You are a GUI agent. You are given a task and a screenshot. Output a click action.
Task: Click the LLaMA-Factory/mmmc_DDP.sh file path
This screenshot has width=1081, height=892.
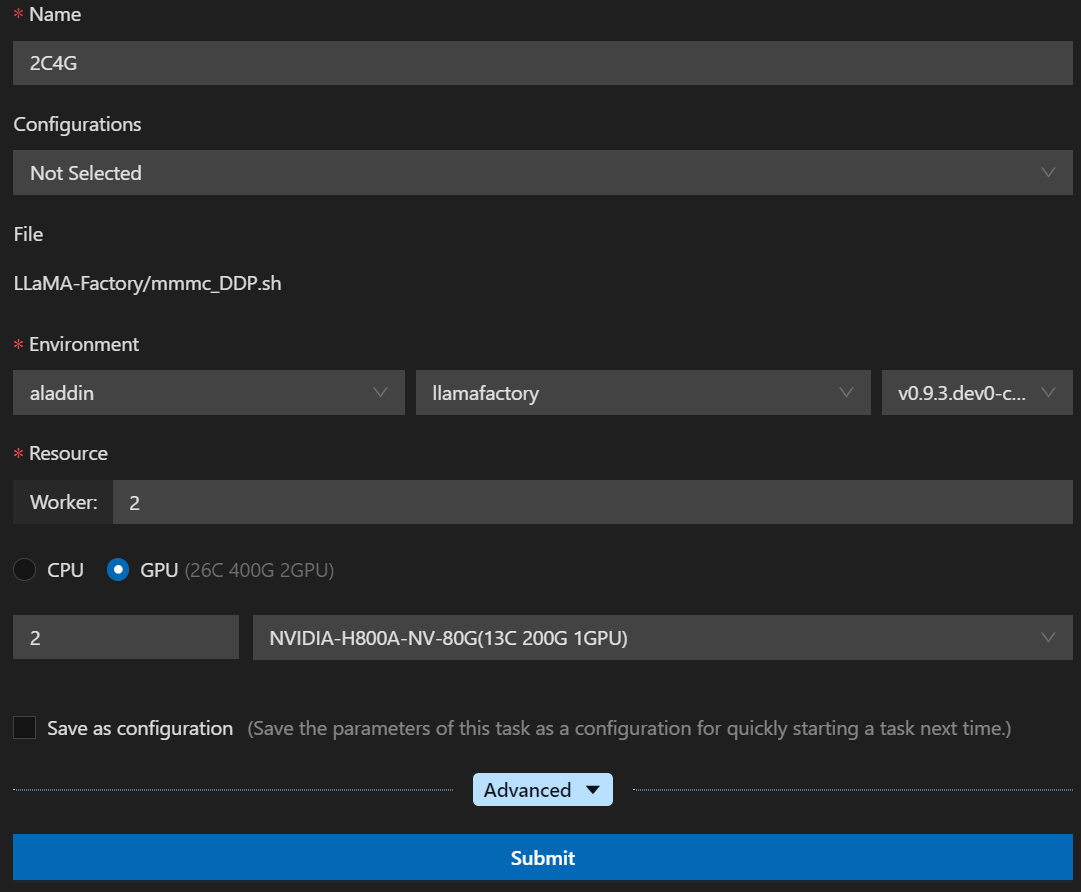pyautogui.click(x=147, y=283)
